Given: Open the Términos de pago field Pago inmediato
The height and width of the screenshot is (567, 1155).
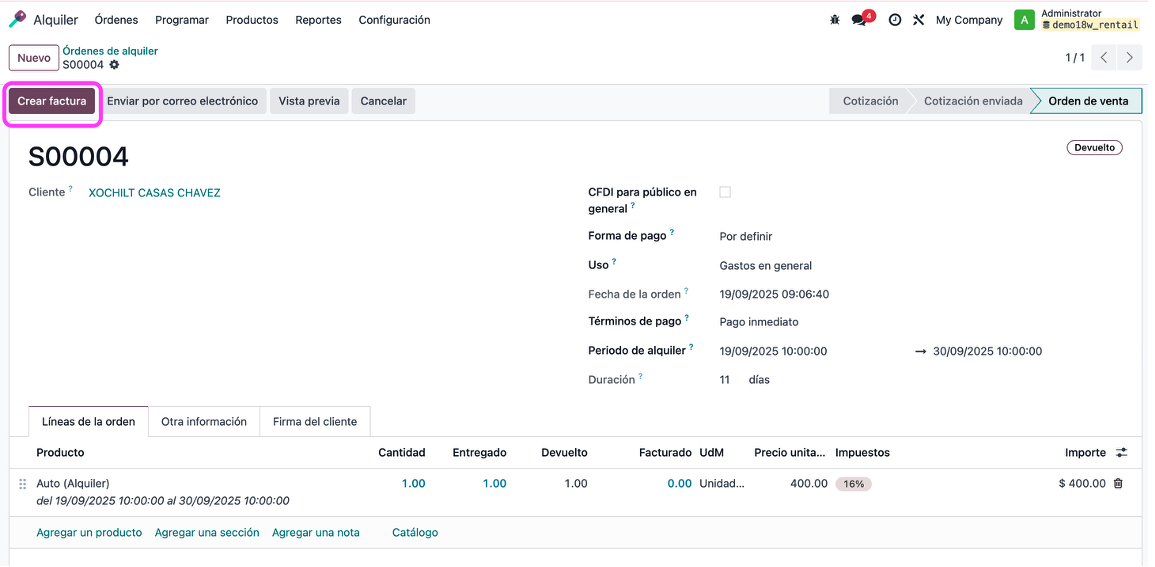Looking at the screenshot, I should (759, 322).
